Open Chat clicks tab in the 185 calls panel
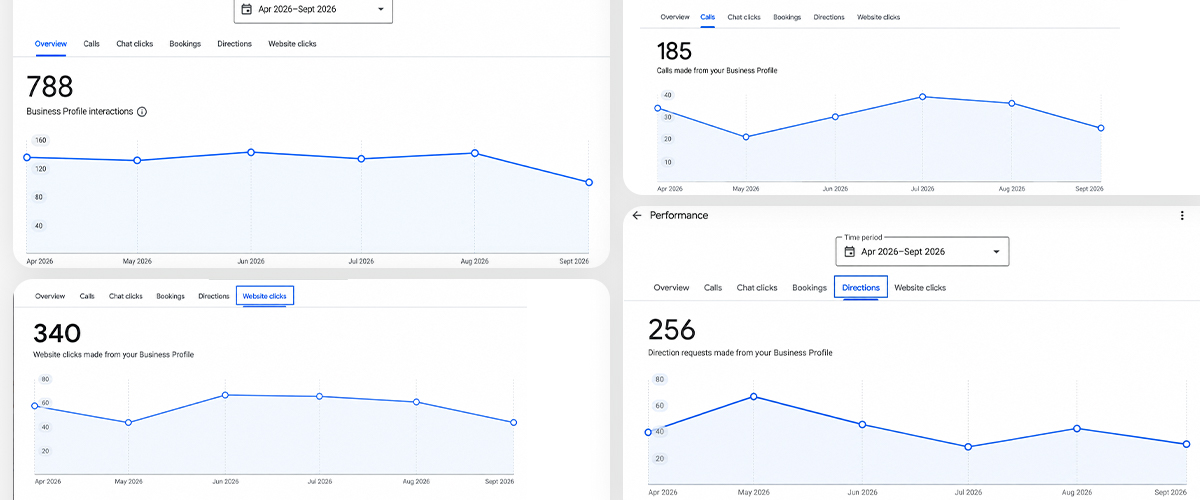 [744, 17]
